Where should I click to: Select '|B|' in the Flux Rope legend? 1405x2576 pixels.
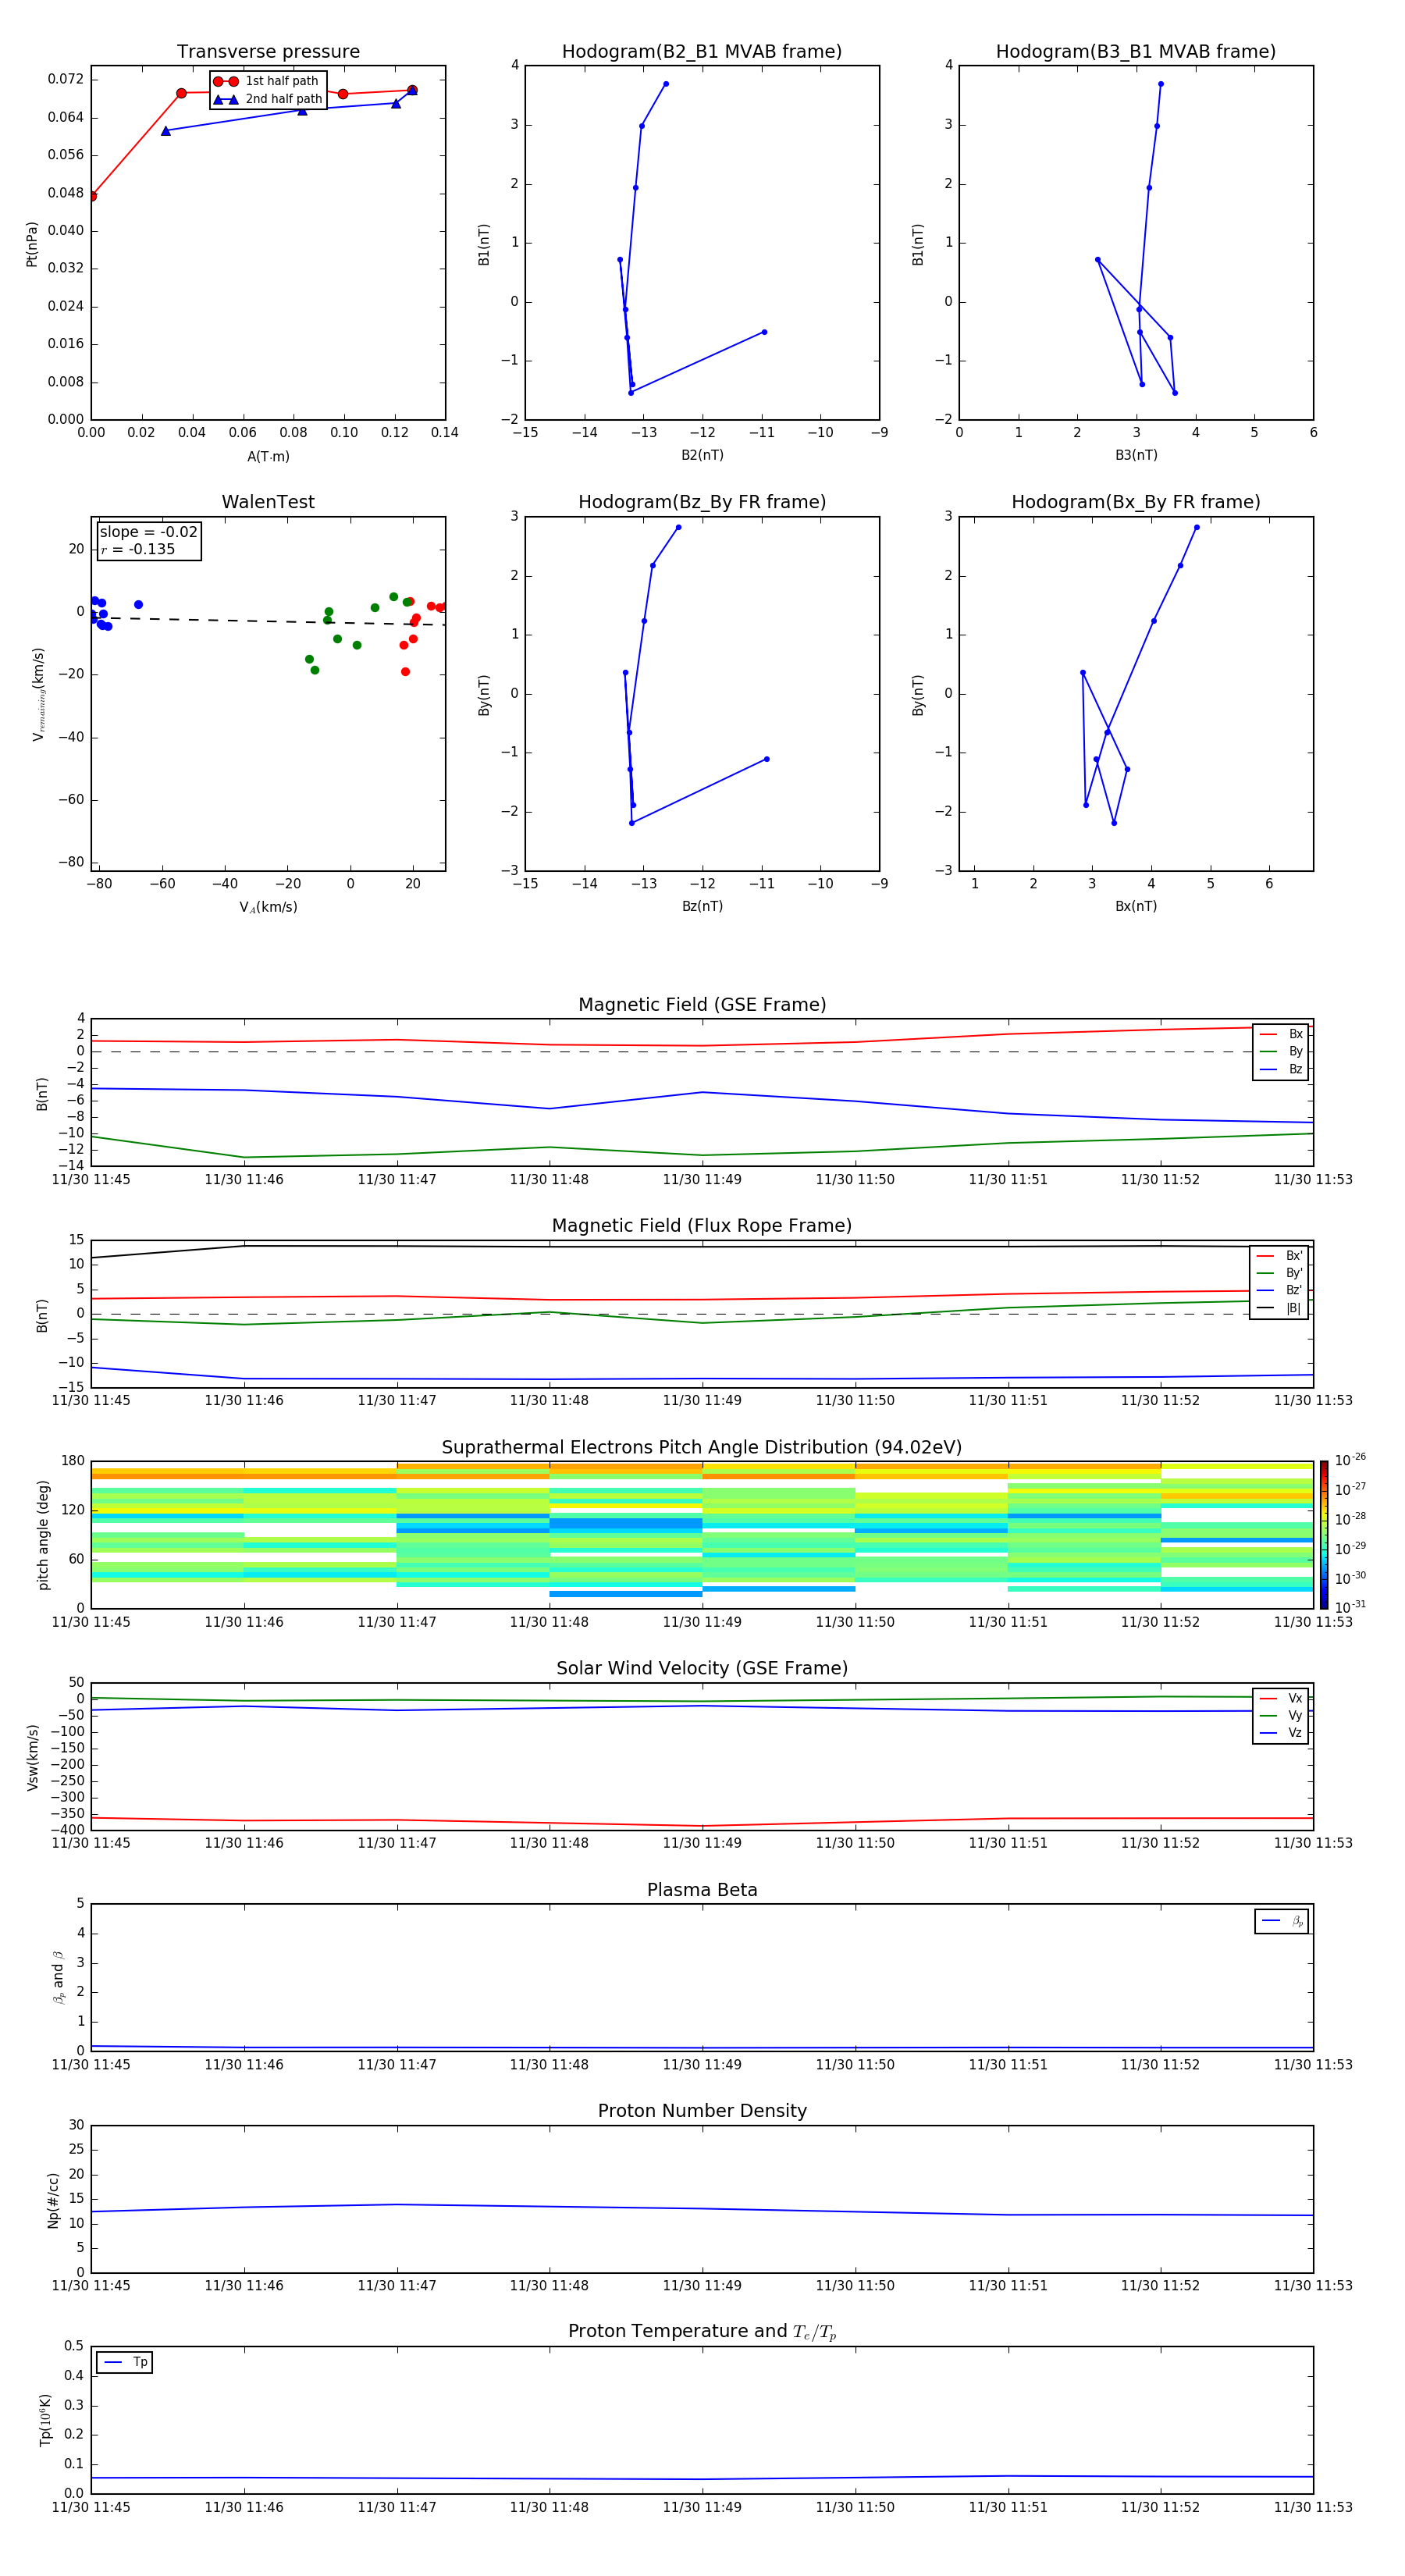pos(1280,1308)
